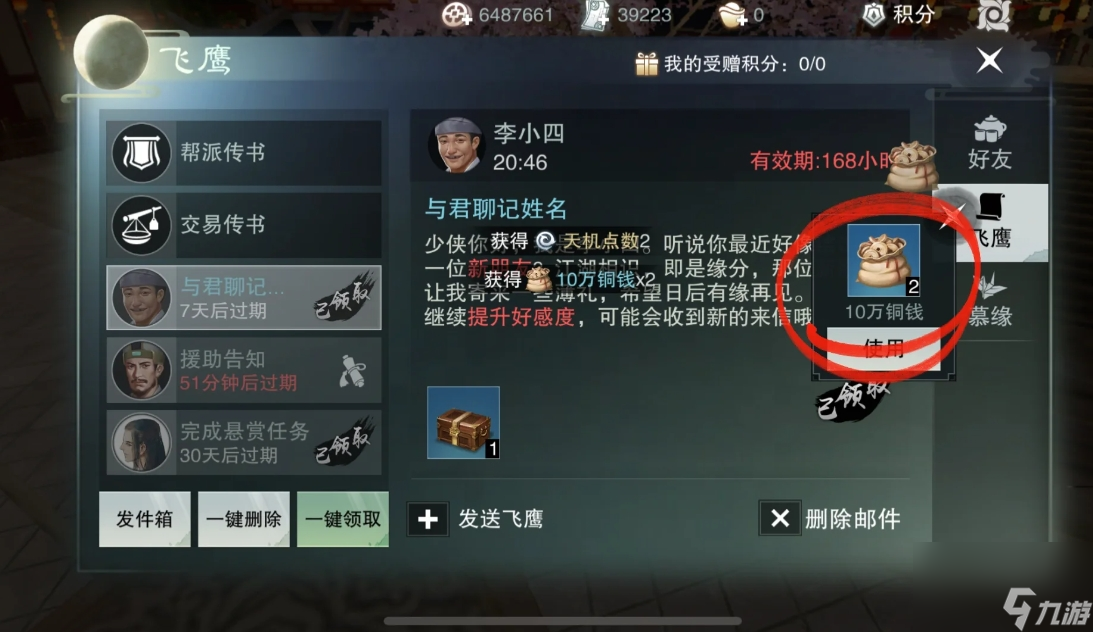Click the 10万铜钱 money bag item

click(x=884, y=261)
